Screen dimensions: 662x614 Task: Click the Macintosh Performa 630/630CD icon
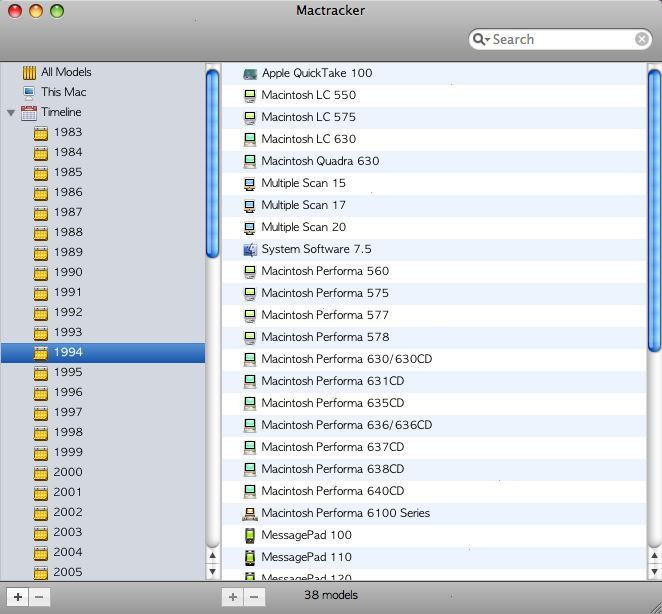(250, 359)
